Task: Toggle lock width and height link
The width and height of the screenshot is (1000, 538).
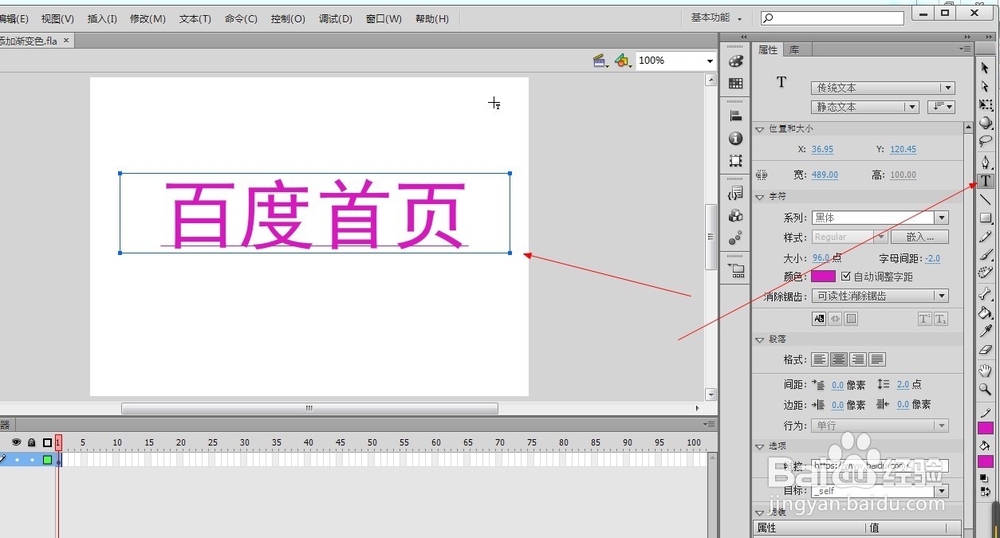Action: [761, 175]
